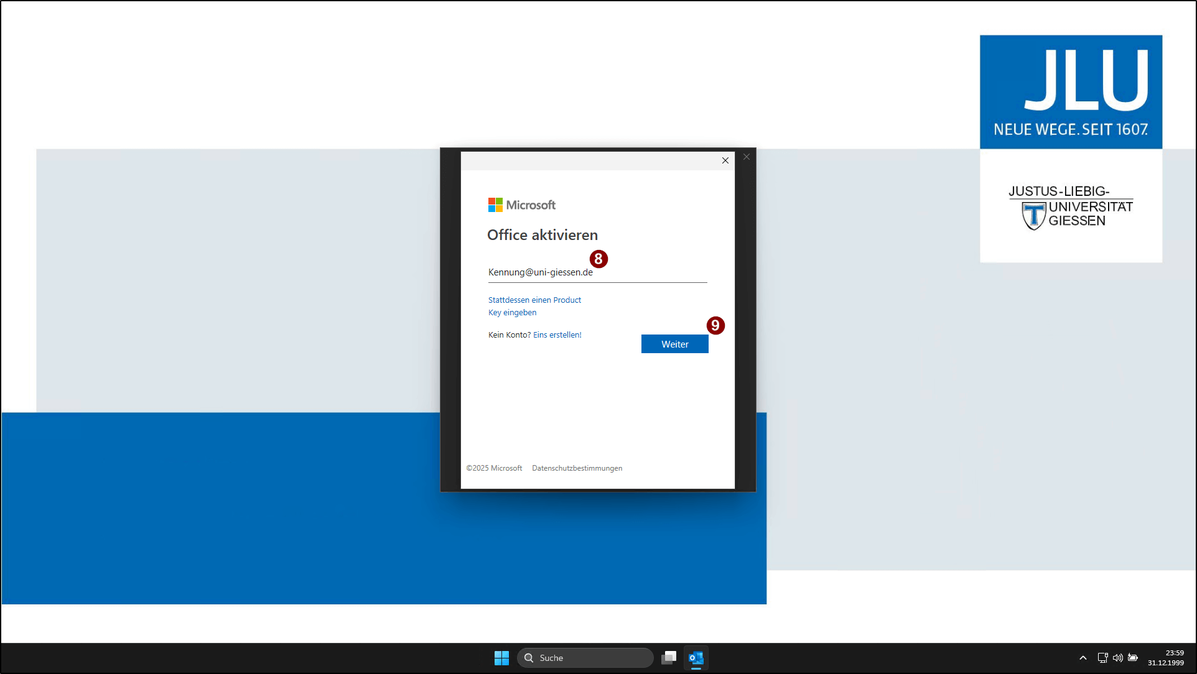
Task: Open the 'Stattdessen einen Product Key eingeben' link
Action: click(534, 306)
